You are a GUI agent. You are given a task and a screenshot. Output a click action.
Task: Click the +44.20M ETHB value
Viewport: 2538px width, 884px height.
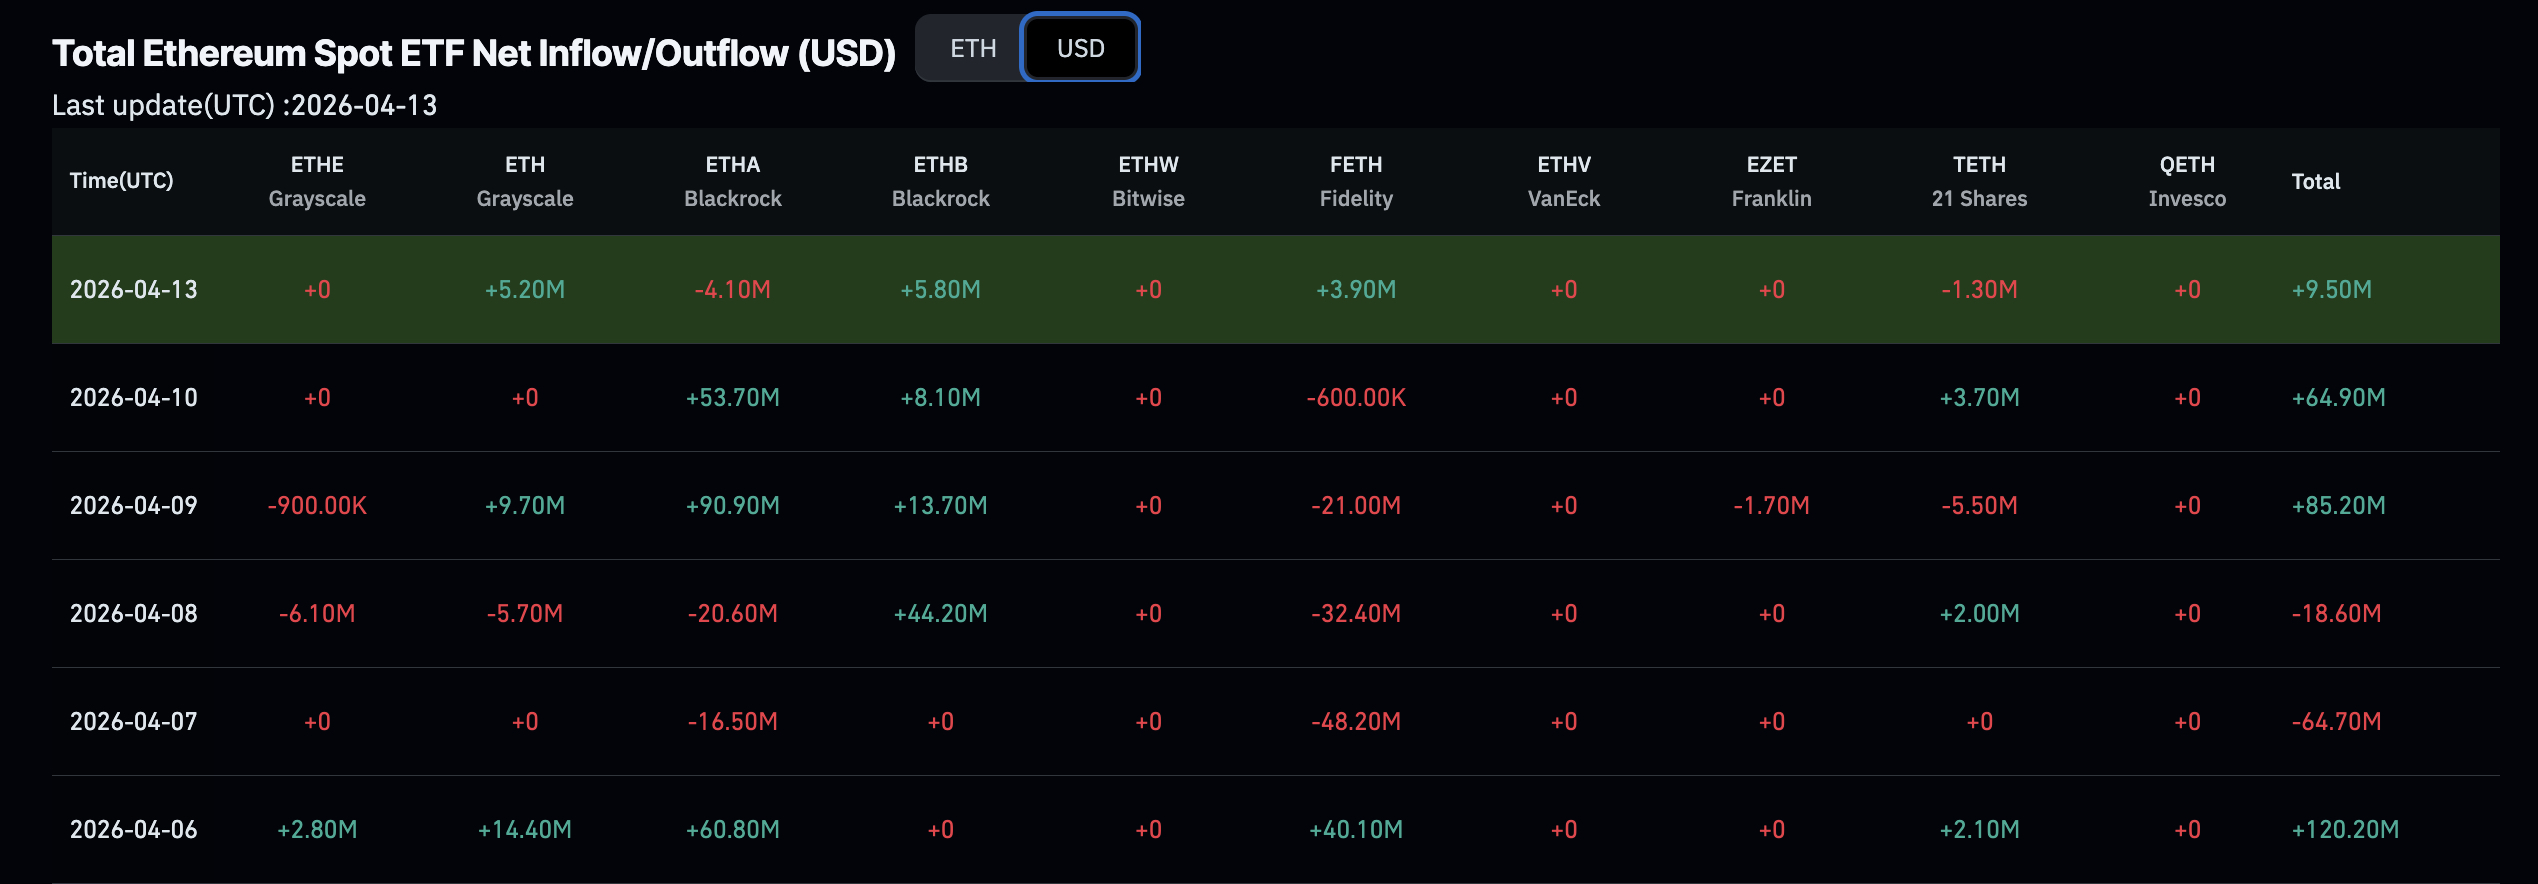tap(940, 614)
